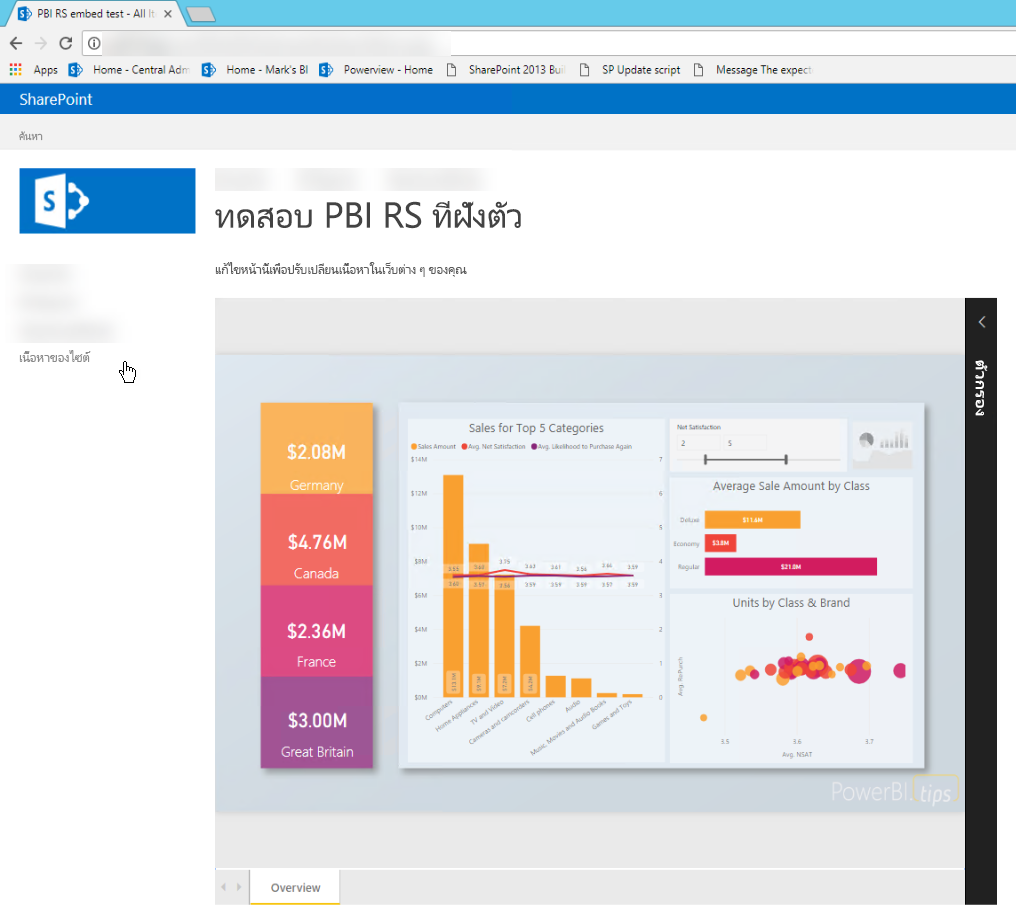Image resolution: width=1016 pixels, height=916 pixels.
Task: Click the SharePoint favicon beside Powerview - Home
Action: (326, 69)
